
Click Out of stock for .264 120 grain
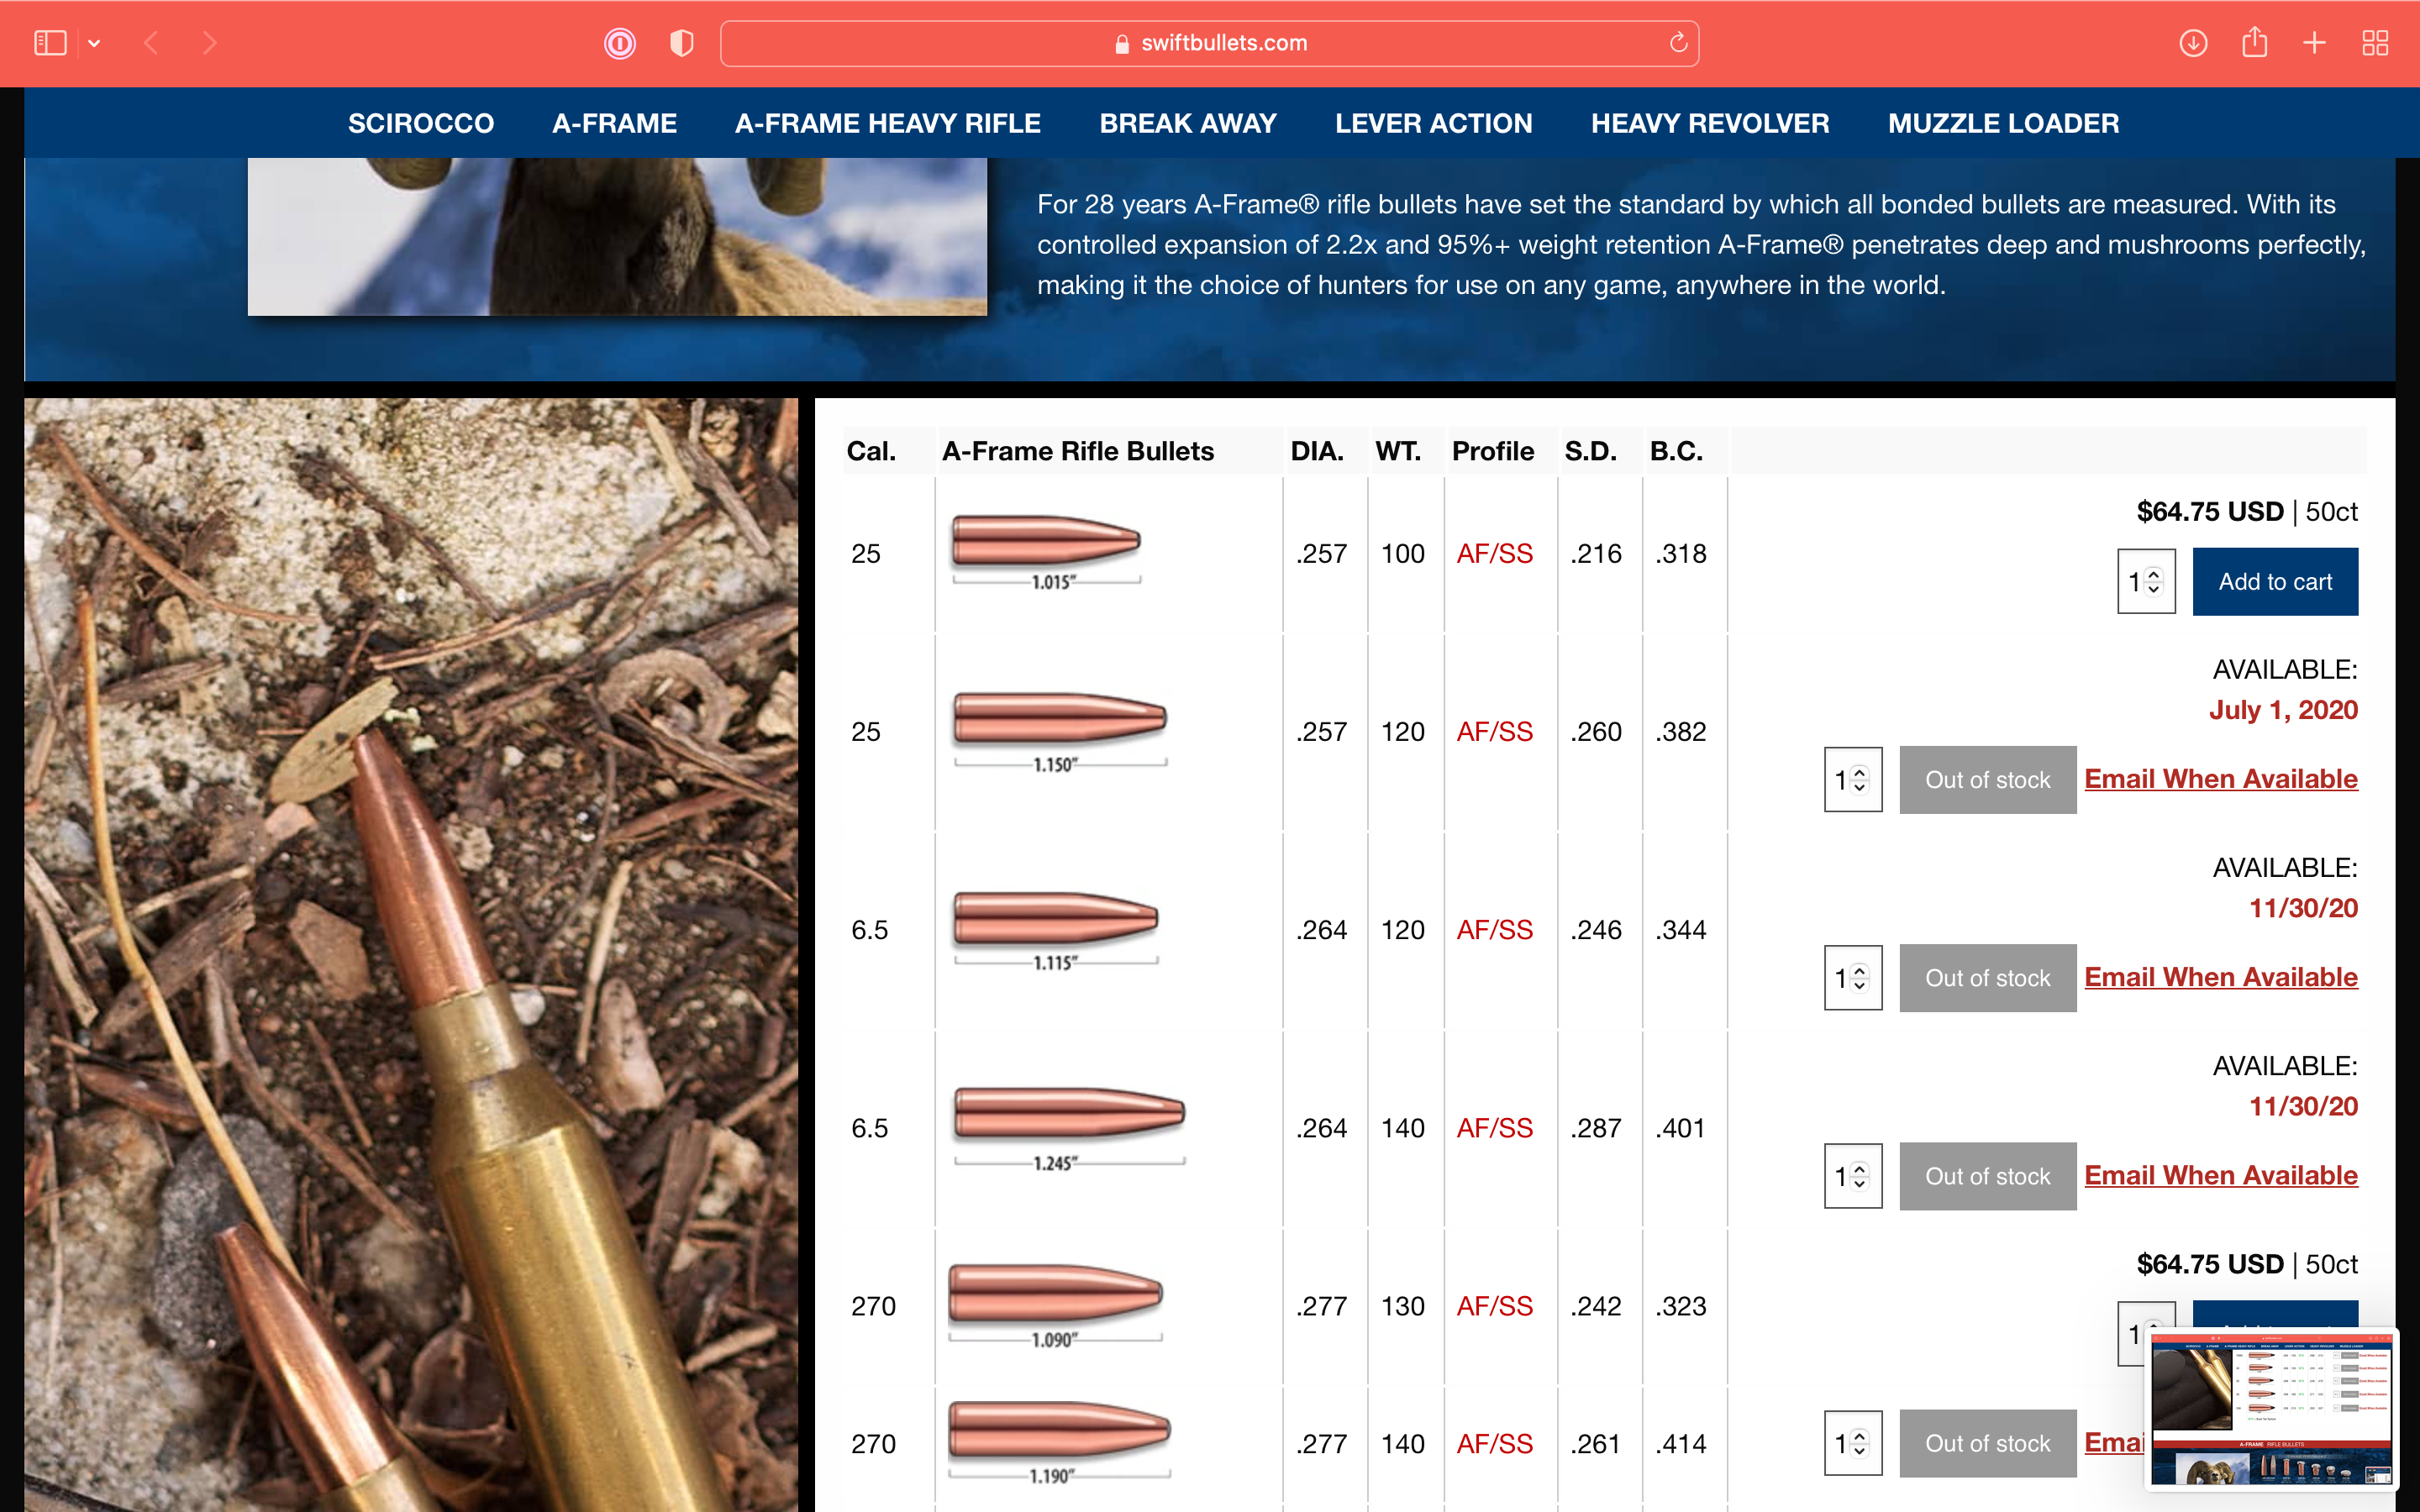1988,977
